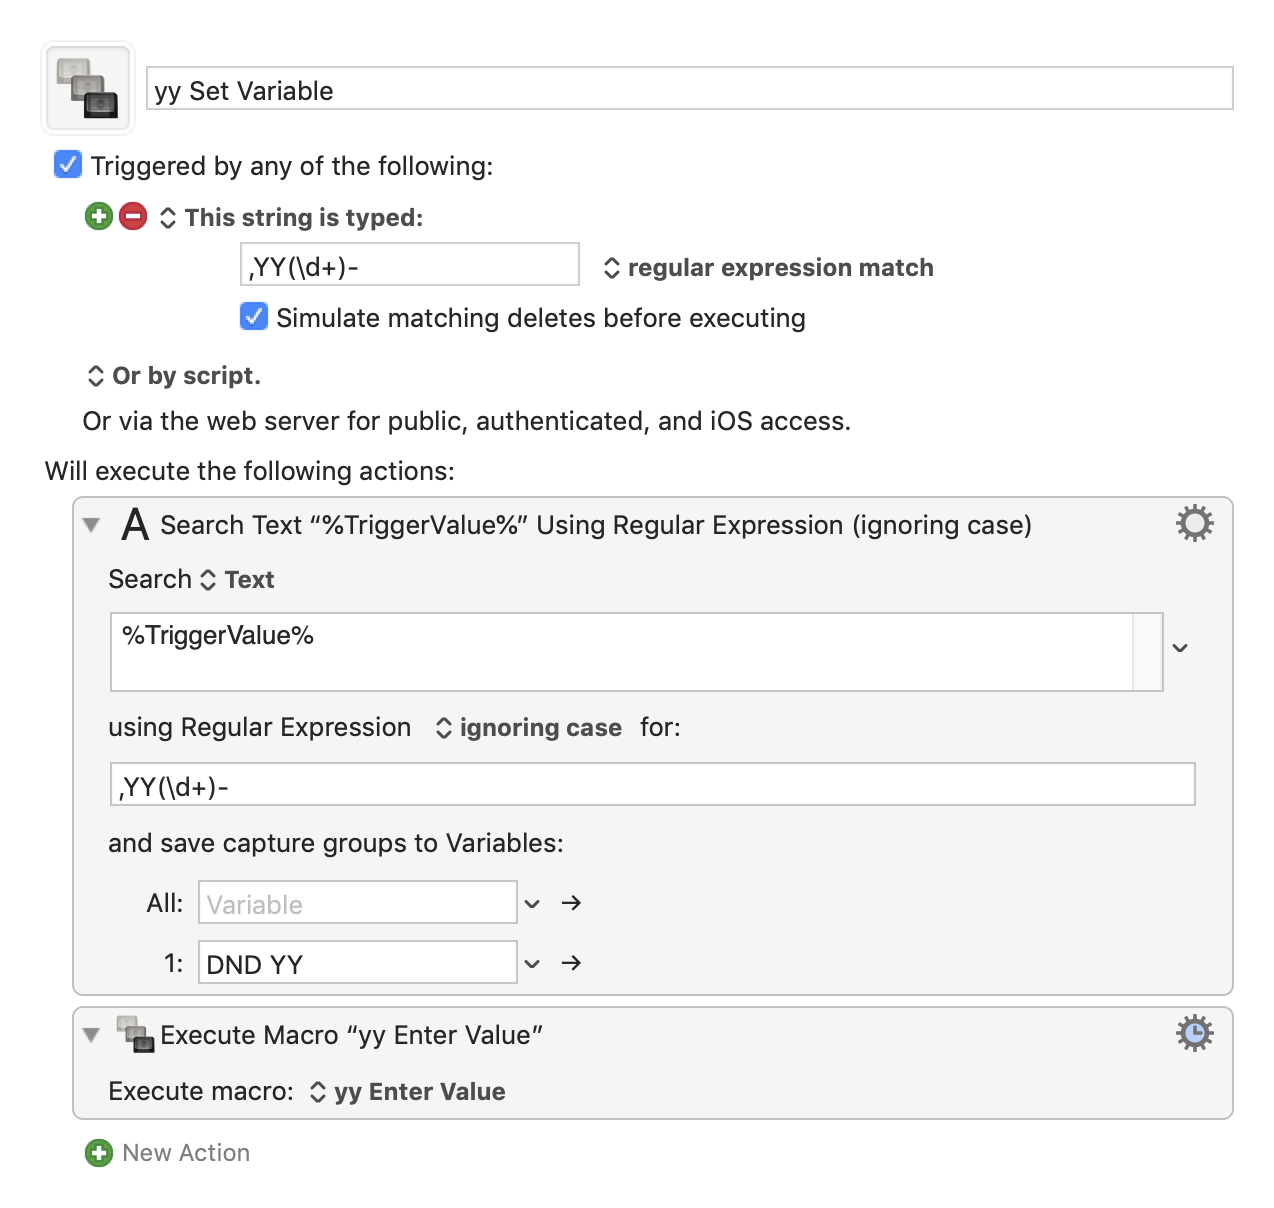This screenshot has height=1208, width=1274.
Task: Click the Execute Macro action icon
Action: click(135, 1034)
